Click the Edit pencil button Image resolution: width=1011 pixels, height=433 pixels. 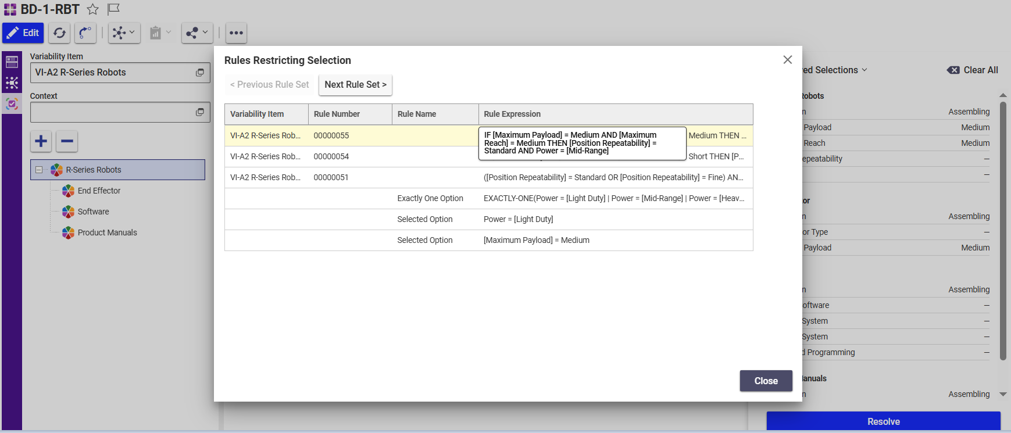pos(23,33)
